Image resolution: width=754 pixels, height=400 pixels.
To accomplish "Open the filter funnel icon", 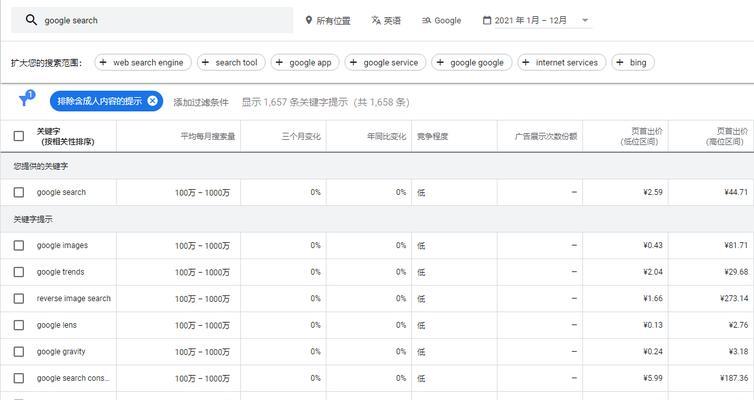I will 26,98.
